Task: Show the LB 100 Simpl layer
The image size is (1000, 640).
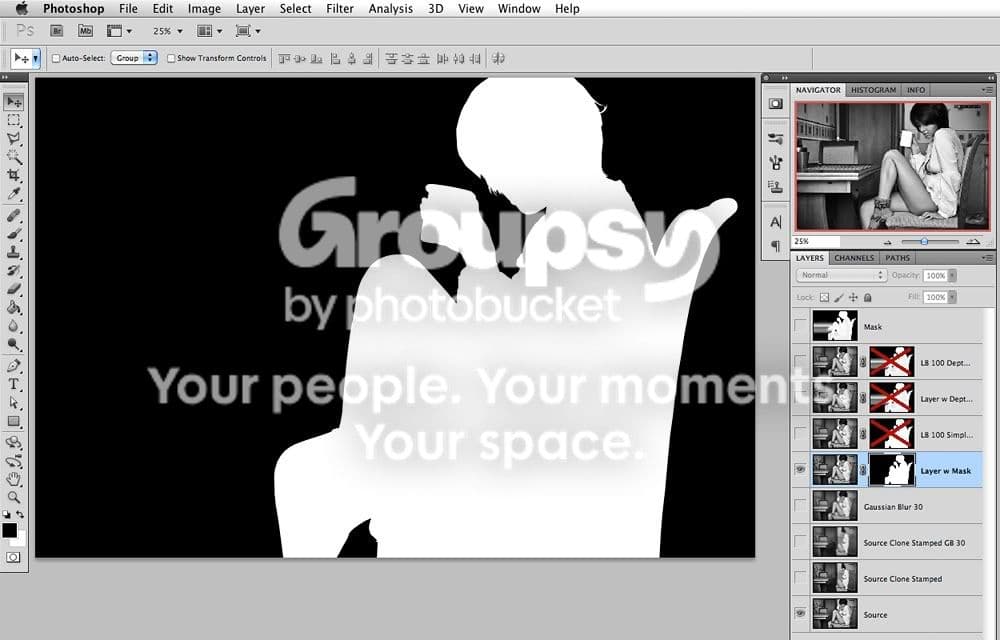Action: (800, 433)
